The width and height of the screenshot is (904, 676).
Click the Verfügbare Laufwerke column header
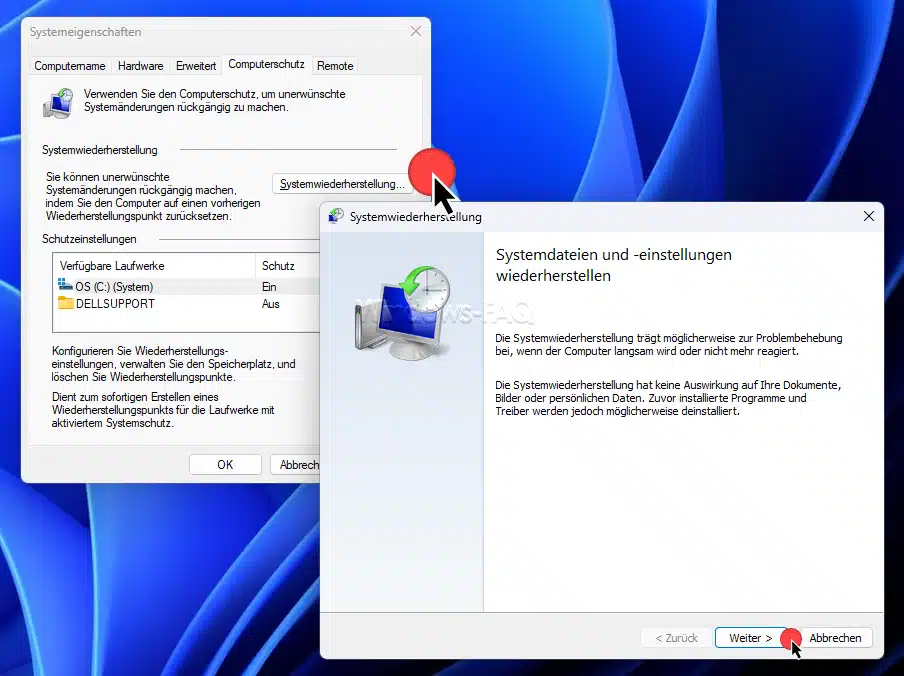[x=155, y=266]
